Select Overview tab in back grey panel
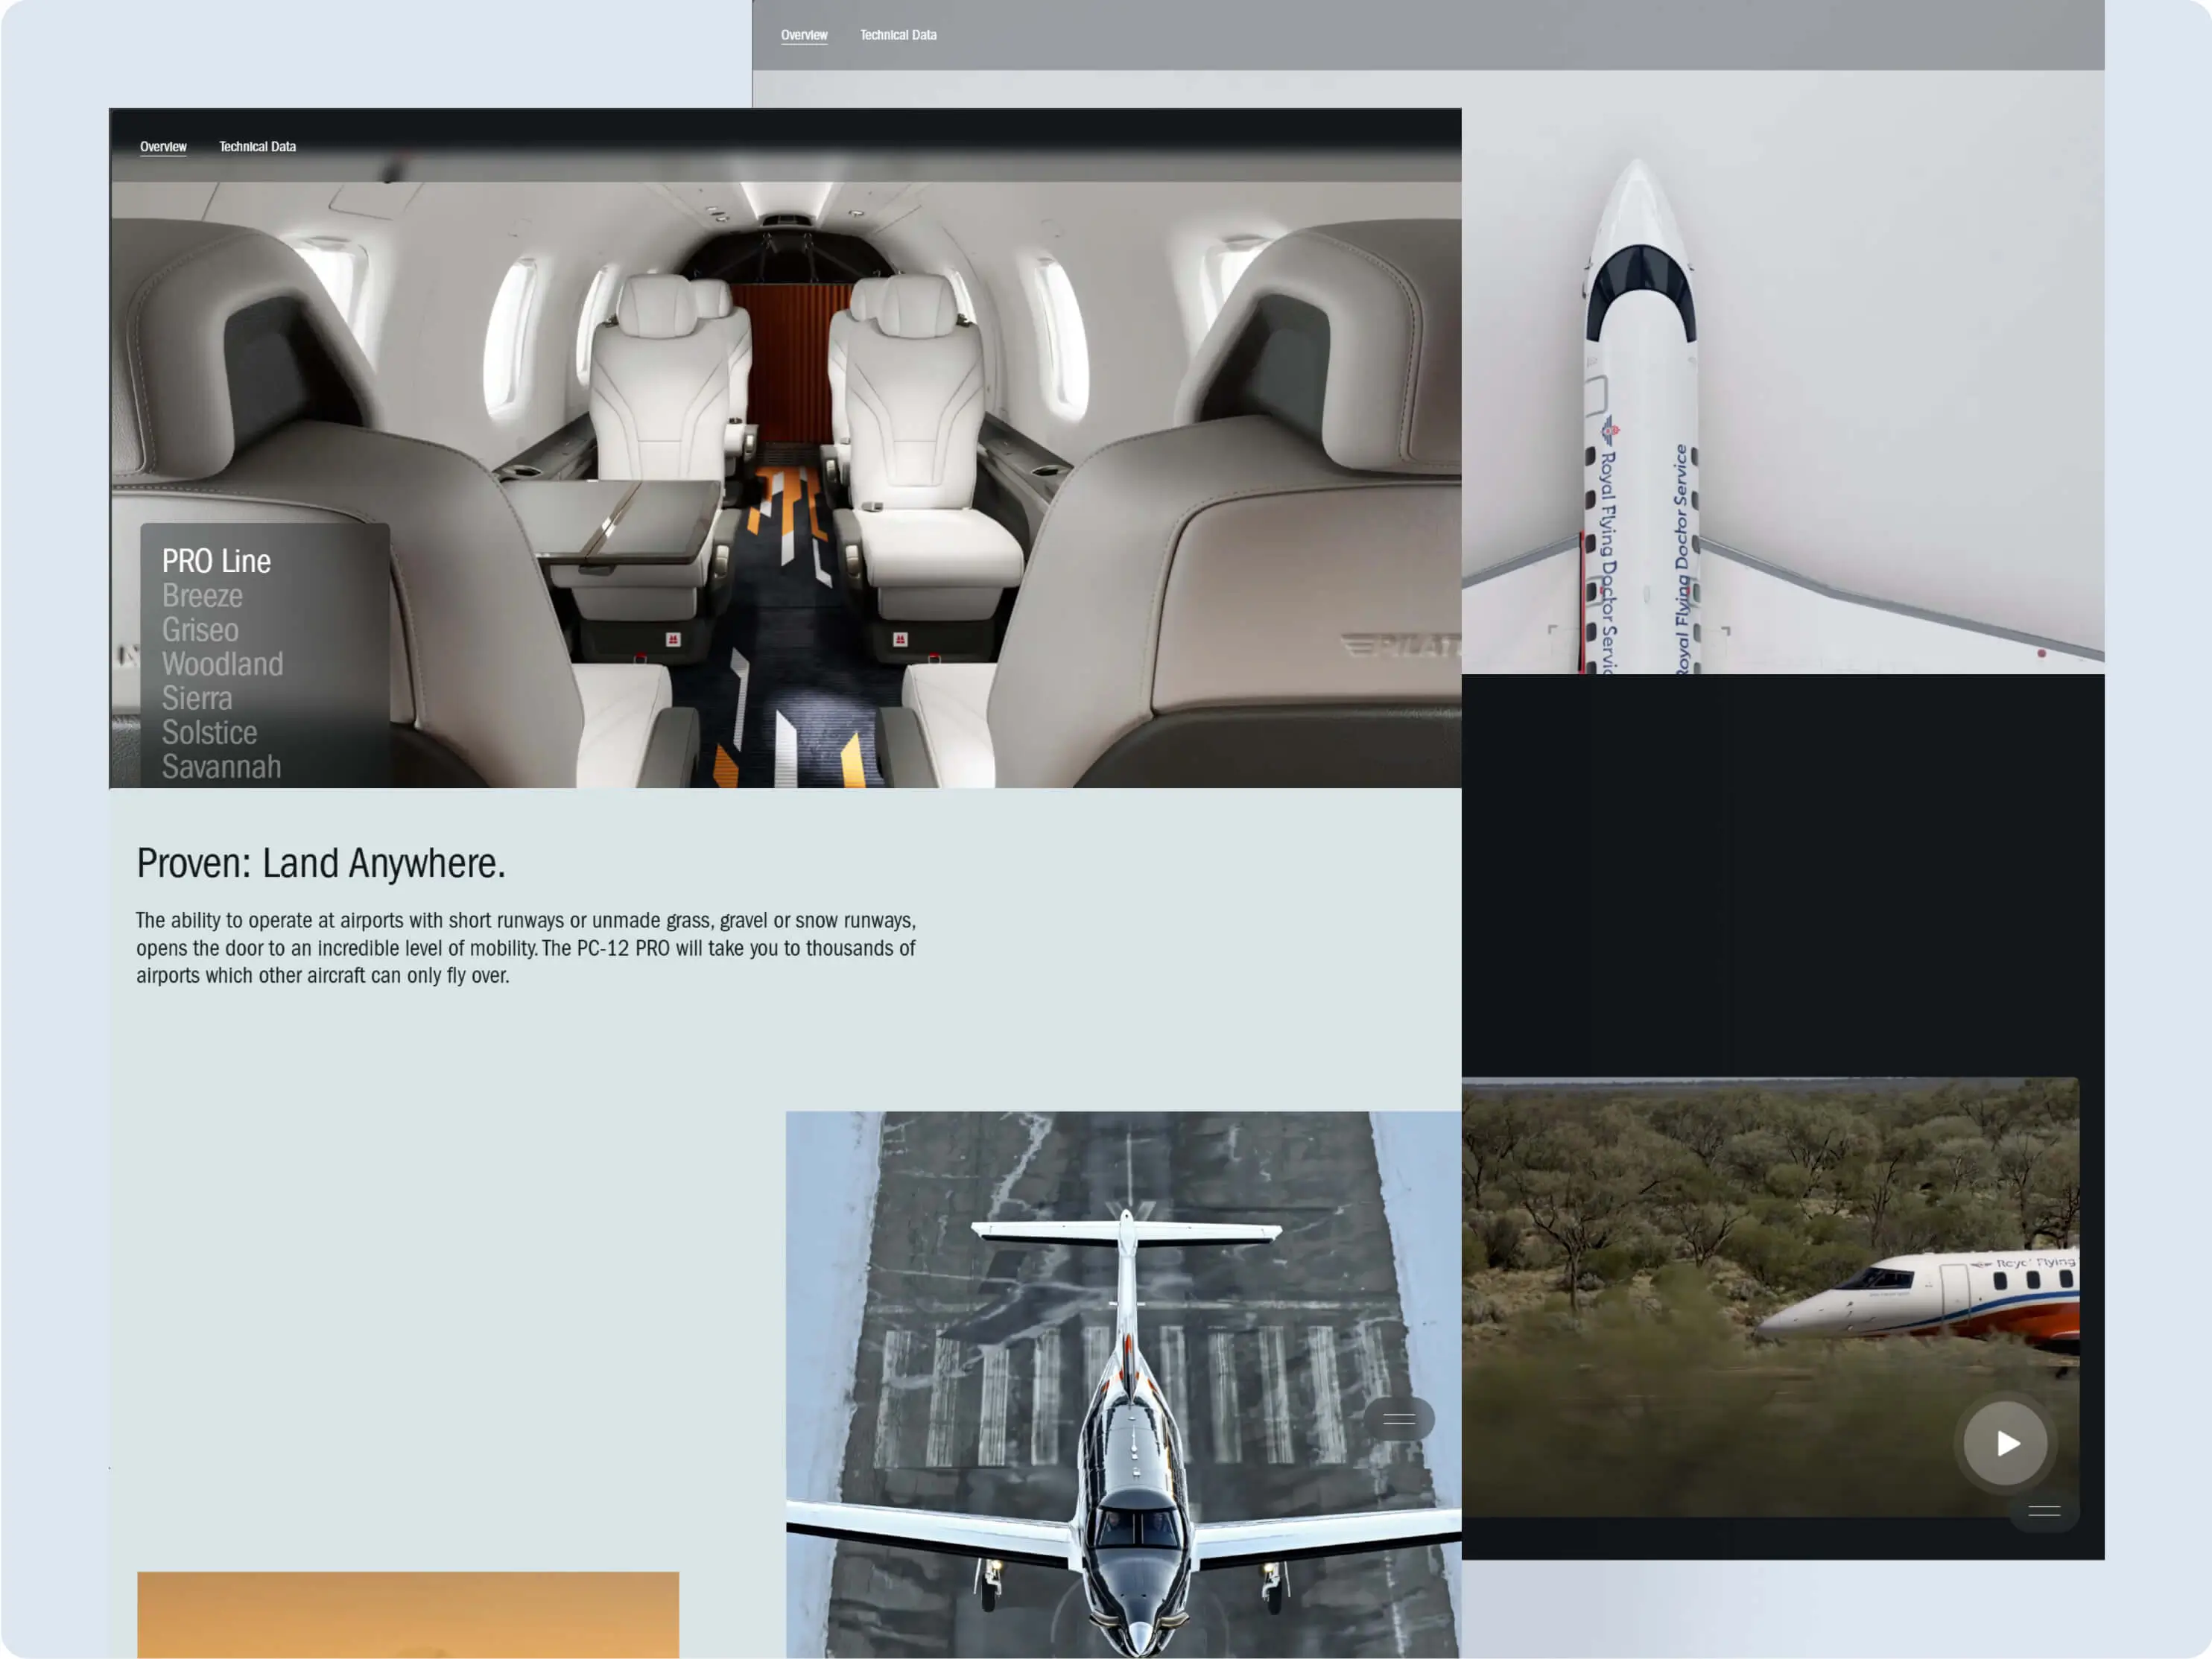2212x1659 pixels. [x=804, y=35]
